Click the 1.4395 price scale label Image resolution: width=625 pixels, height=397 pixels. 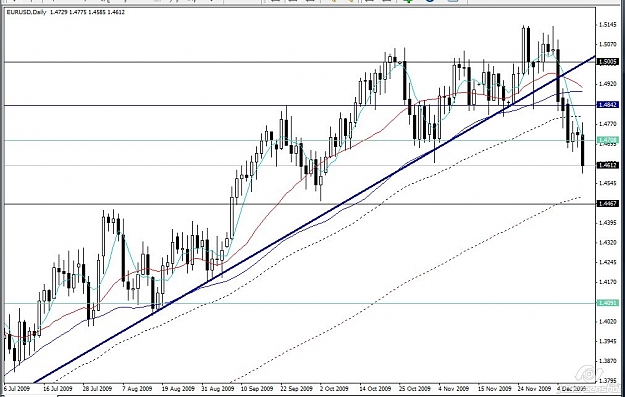pyautogui.click(x=608, y=222)
